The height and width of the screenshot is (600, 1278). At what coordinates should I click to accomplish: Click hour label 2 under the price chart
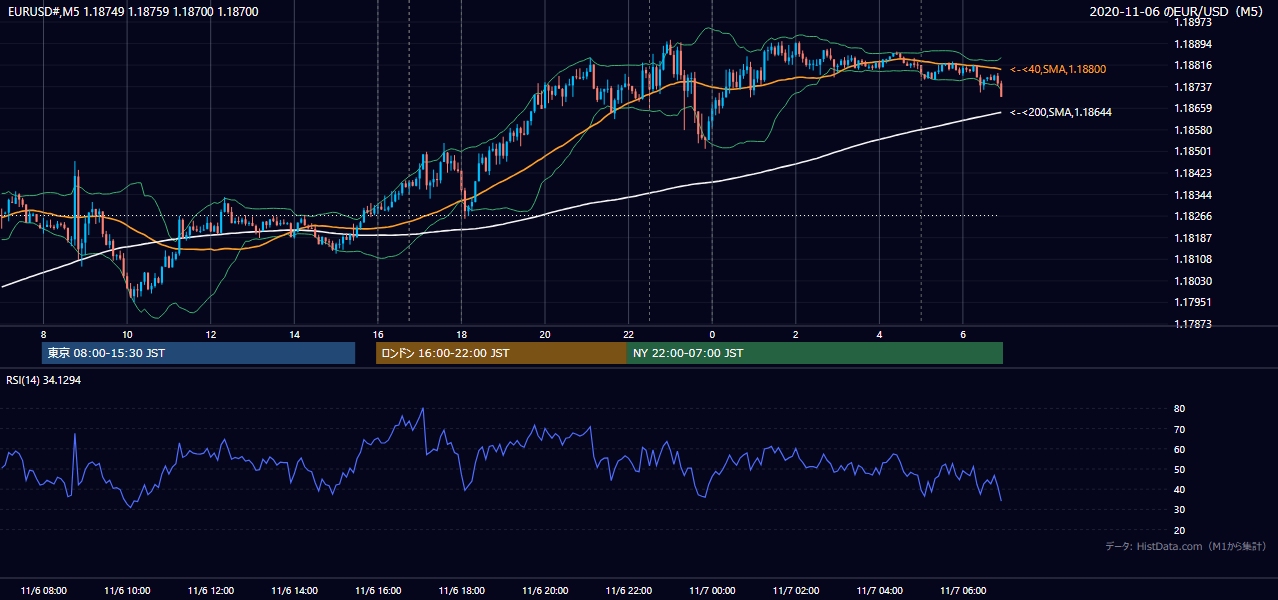(796, 334)
